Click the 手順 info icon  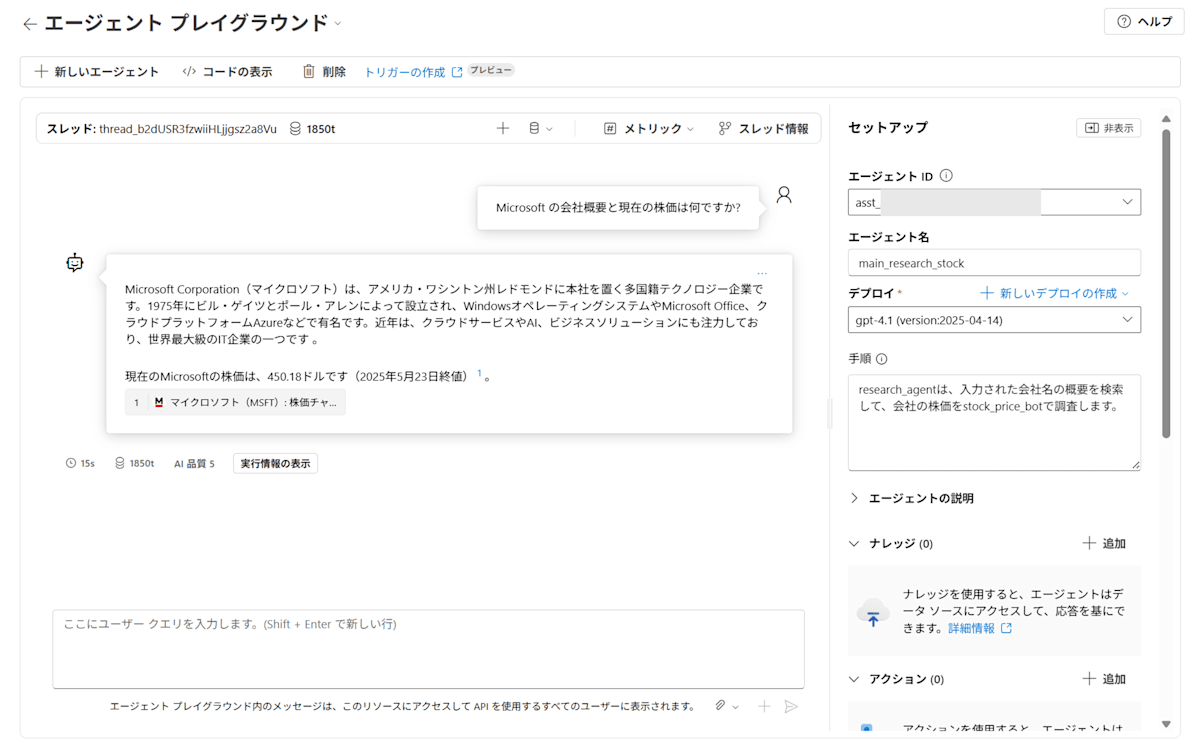(x=881, y=359)
